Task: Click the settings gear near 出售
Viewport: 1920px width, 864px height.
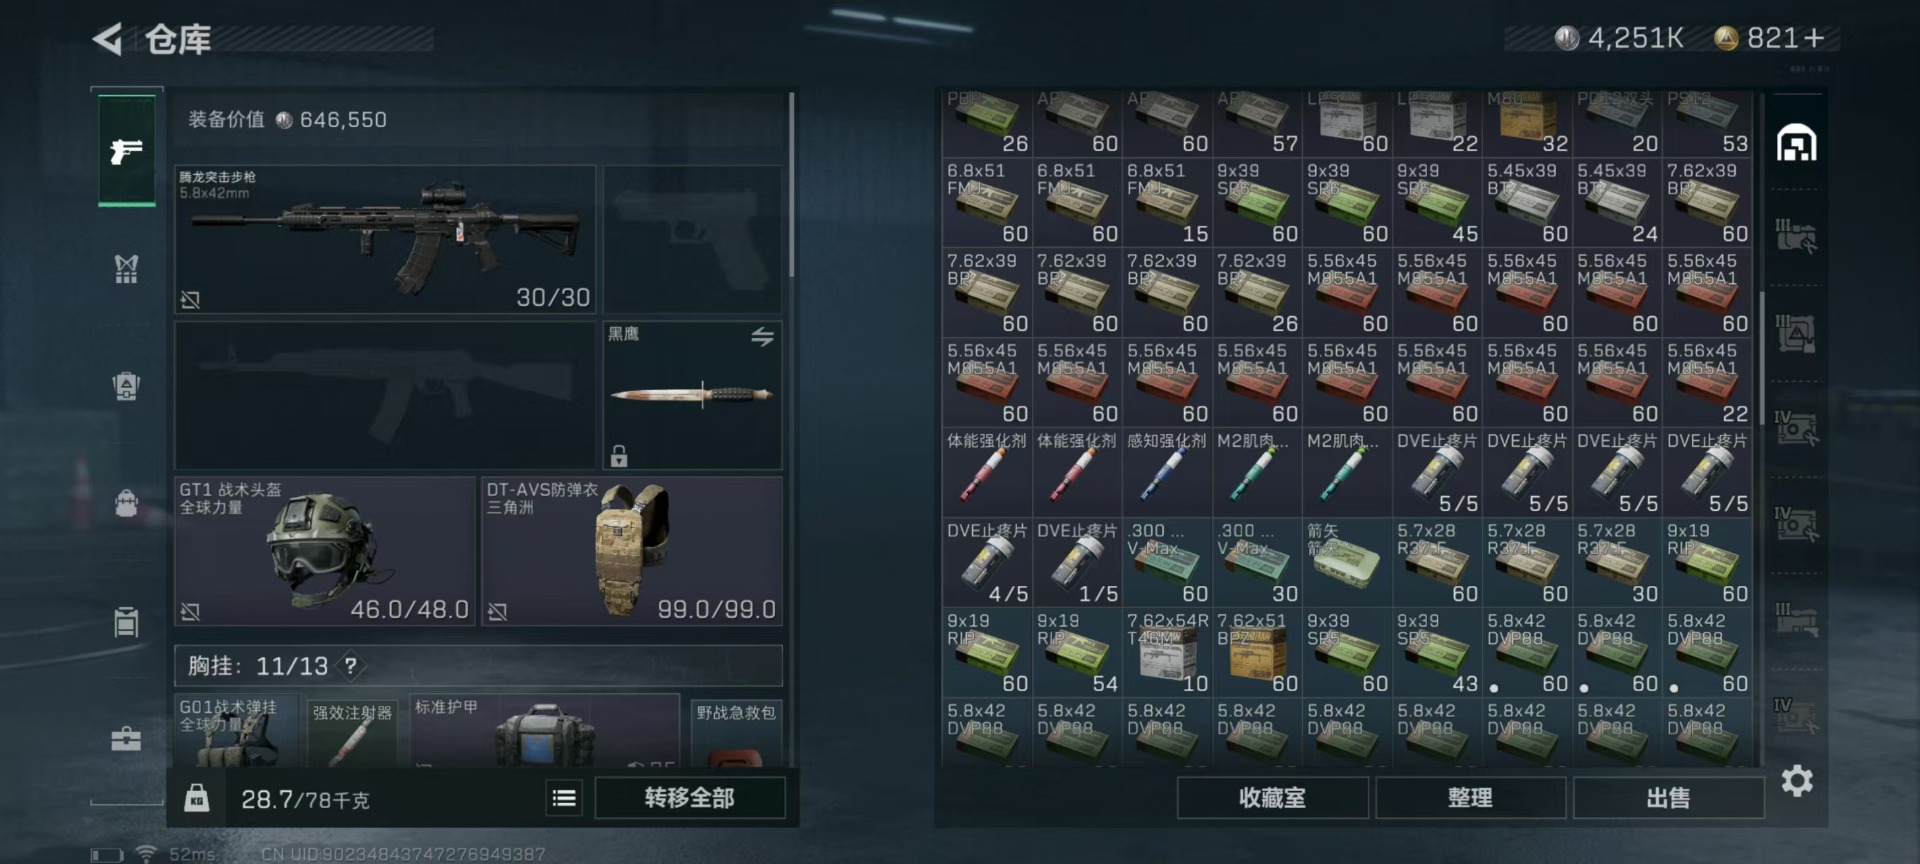Action: point(1797,781)
